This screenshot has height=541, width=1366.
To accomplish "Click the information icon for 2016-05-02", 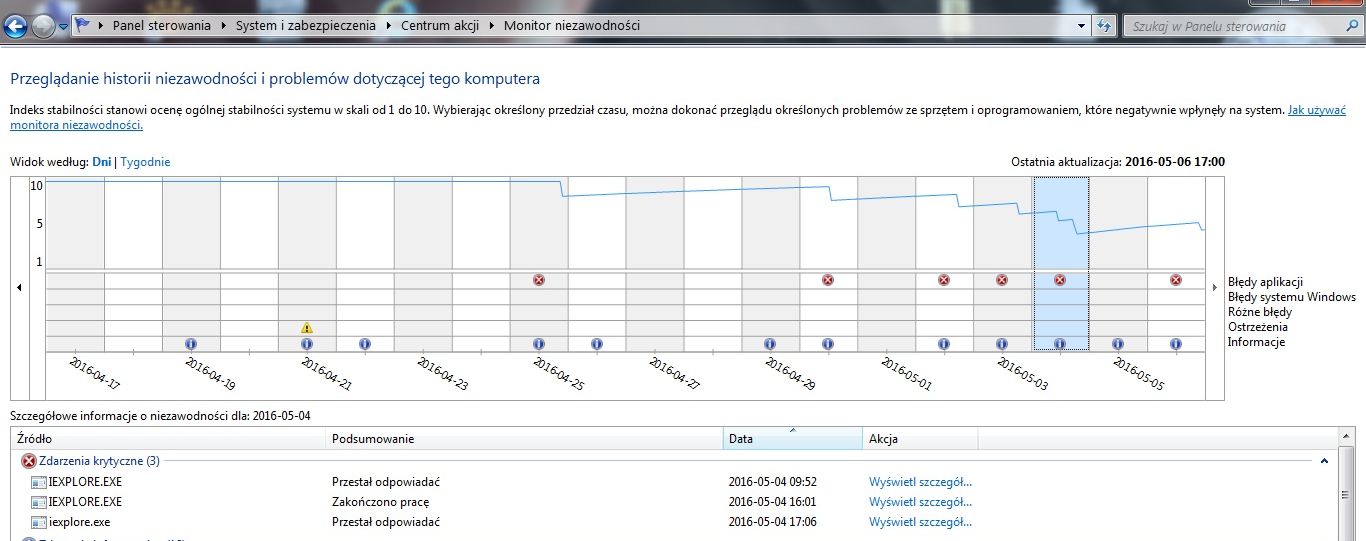I will point(944,343).
